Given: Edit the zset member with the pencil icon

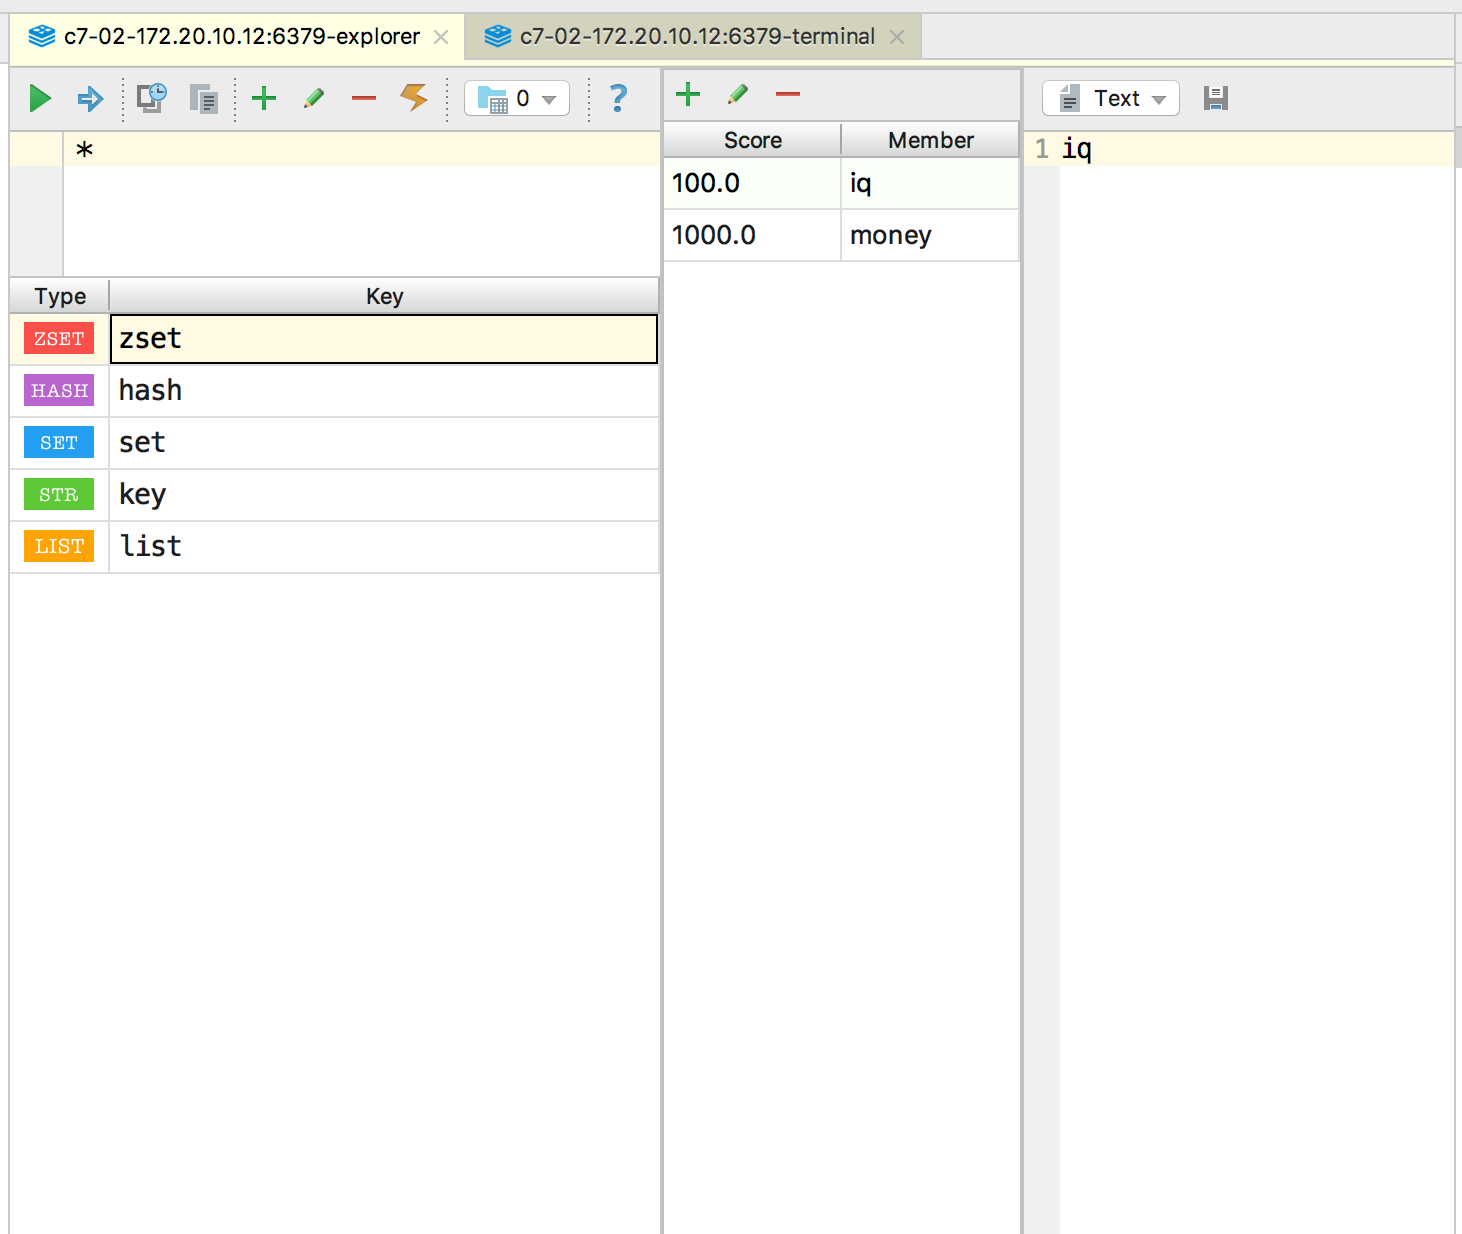Looking at the screenshot, I should [x=738, y=95].
